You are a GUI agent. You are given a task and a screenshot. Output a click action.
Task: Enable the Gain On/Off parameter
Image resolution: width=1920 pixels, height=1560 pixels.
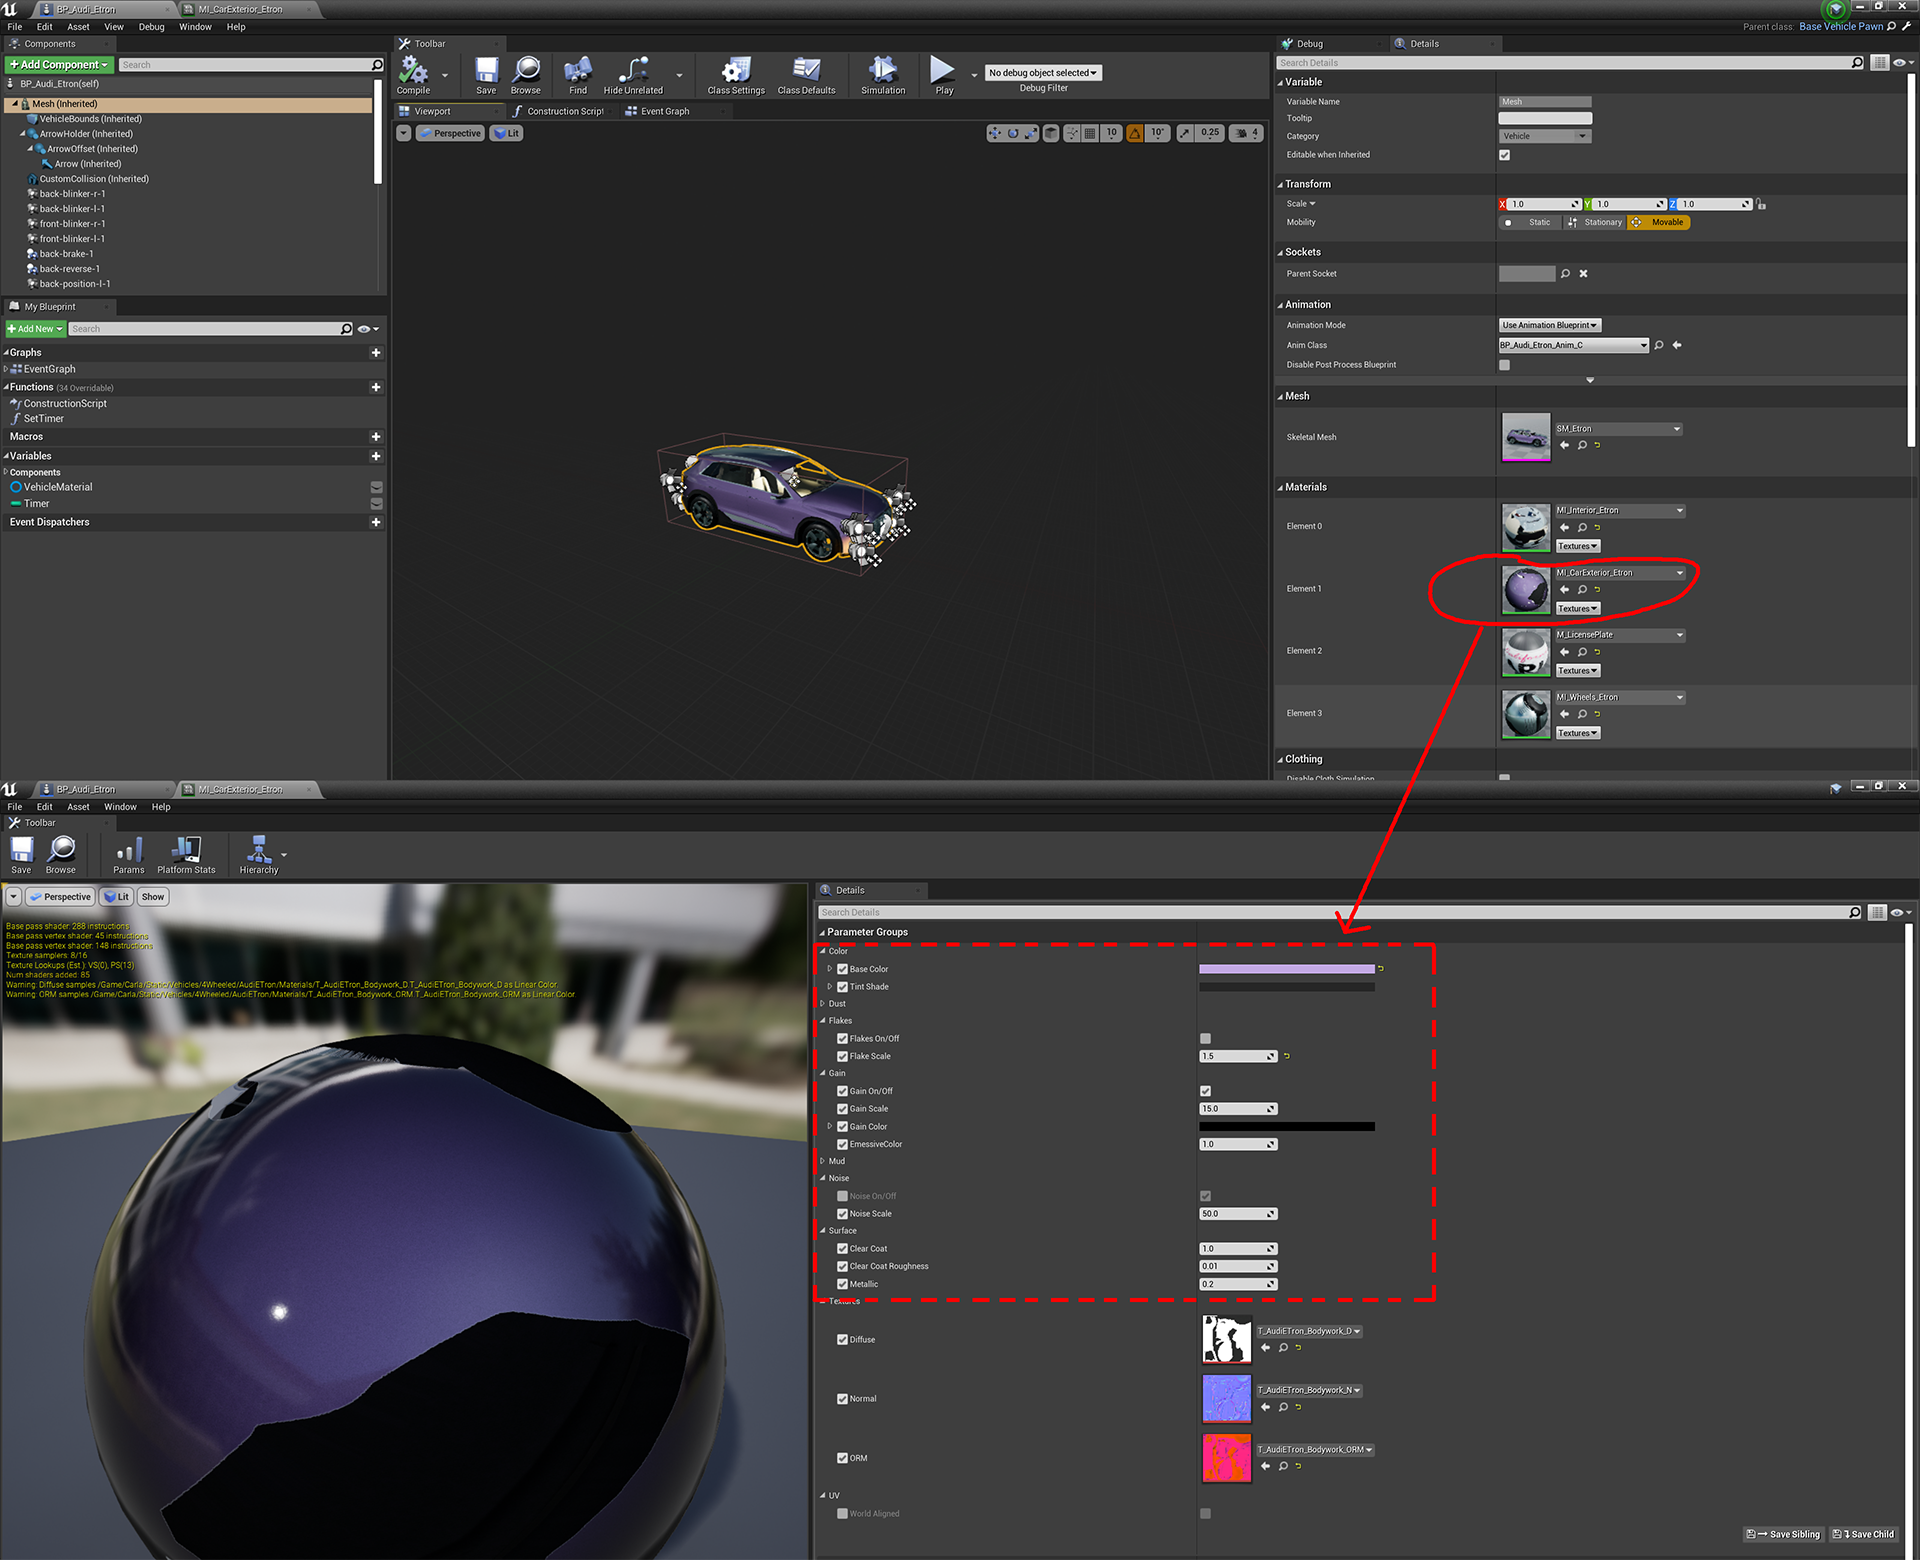tap(1205, 1091)
